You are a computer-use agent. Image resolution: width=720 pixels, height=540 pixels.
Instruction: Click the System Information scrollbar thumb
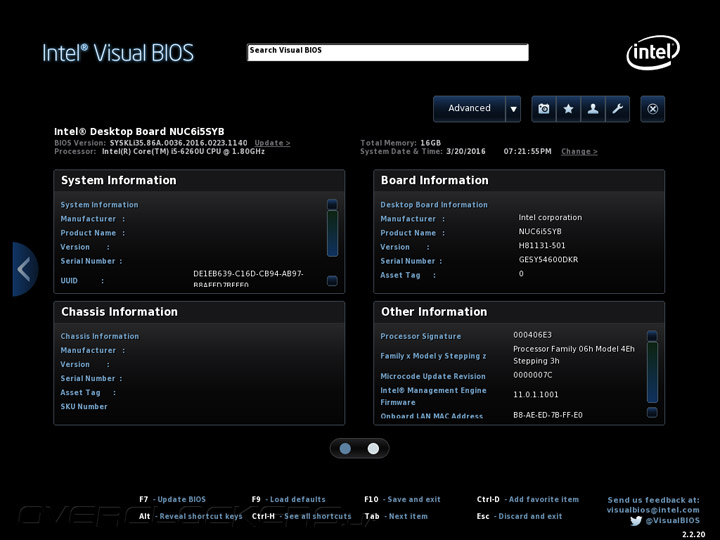(x=332, y=233)
